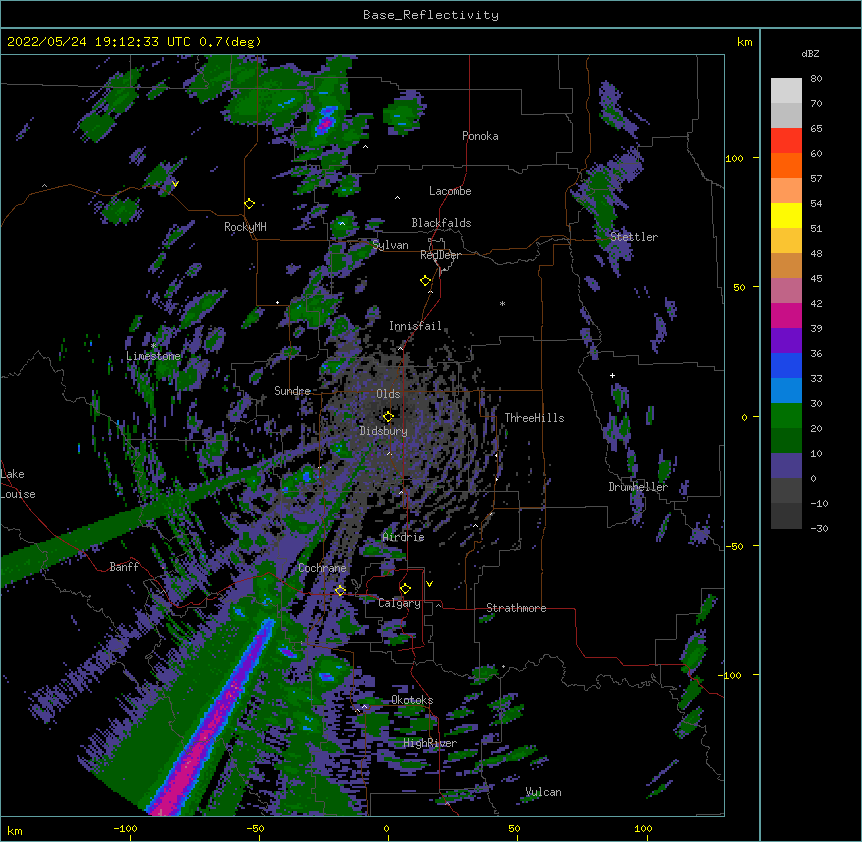
Task: Click the yellow V marker northwest of RockyMH
Action: 175,184
